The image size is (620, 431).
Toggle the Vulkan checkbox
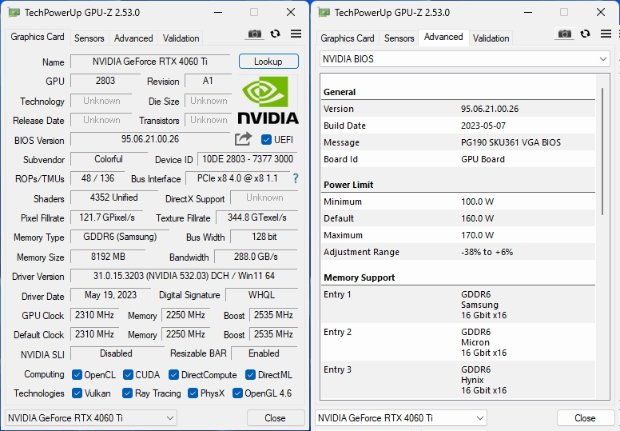(x=77, y=393)
